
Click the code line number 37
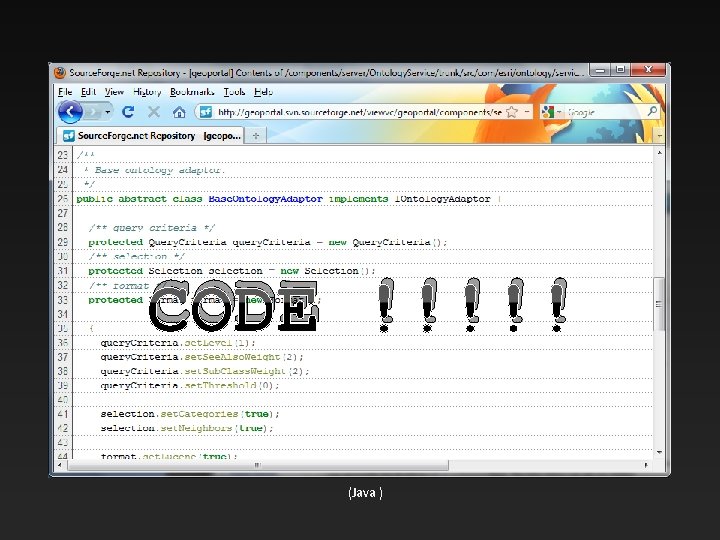62,357
